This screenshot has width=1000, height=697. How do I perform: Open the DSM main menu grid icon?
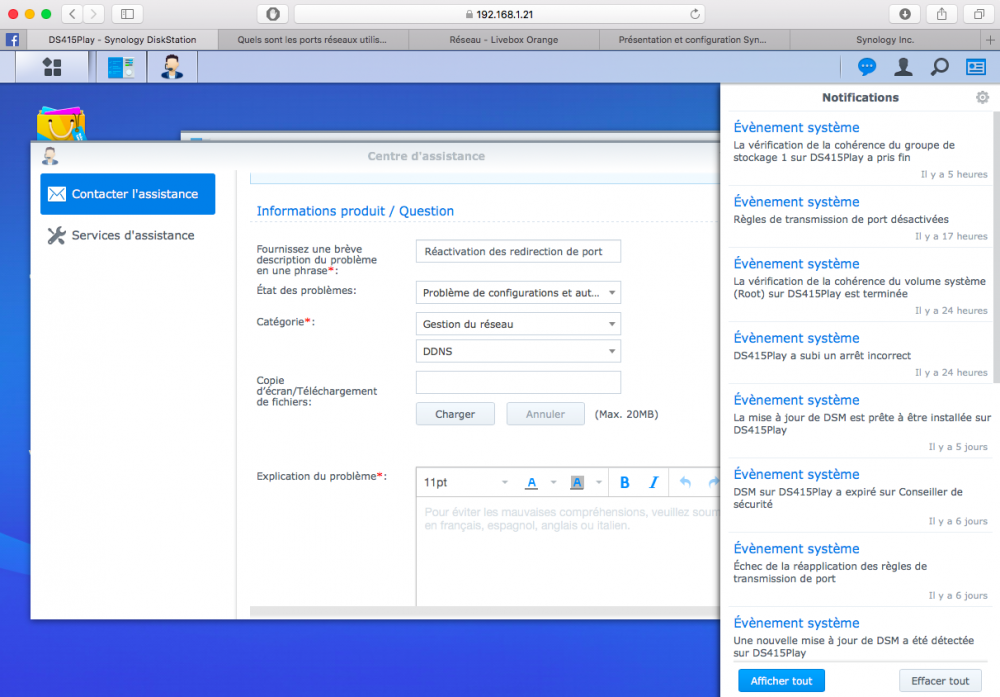52,67
